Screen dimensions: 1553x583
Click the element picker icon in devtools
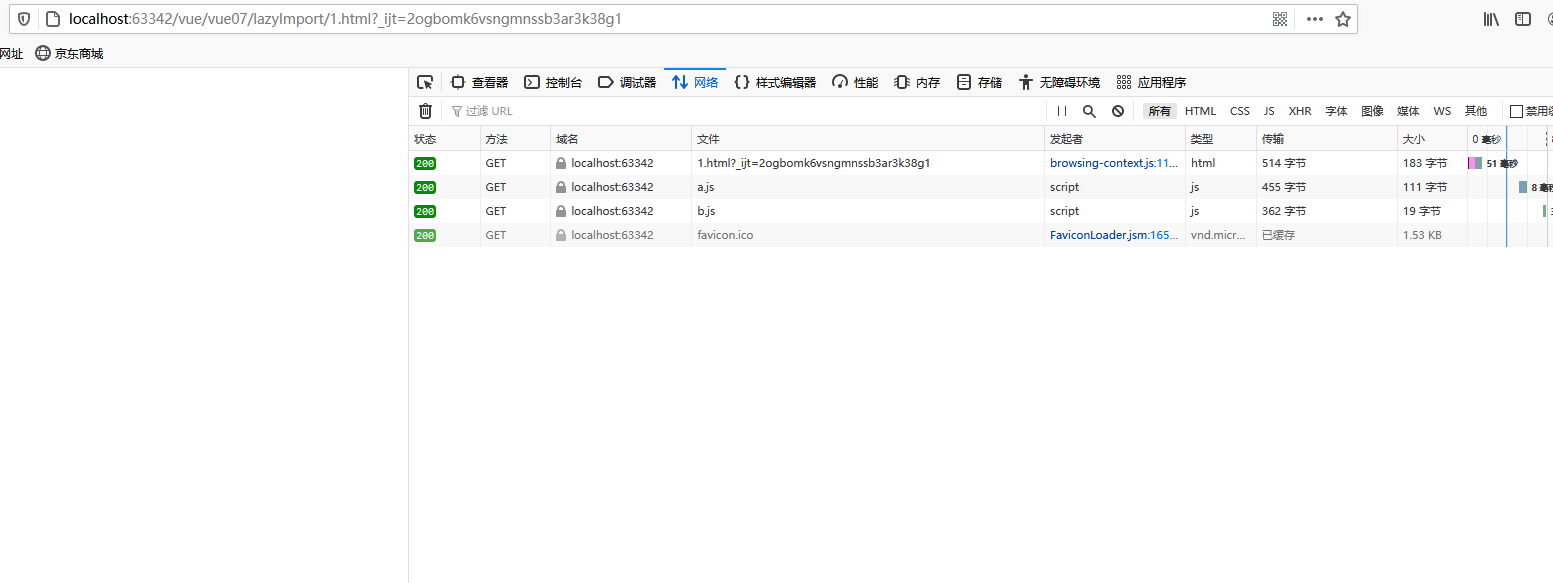(x=425, y=82)
